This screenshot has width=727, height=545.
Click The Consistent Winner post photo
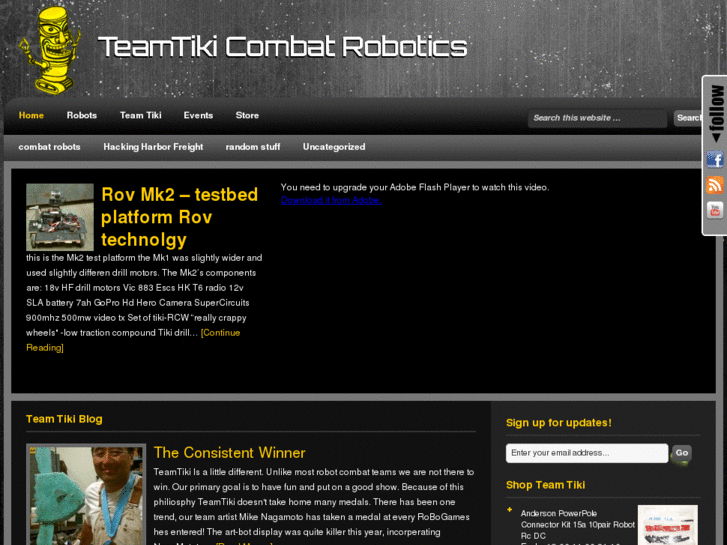86,494
